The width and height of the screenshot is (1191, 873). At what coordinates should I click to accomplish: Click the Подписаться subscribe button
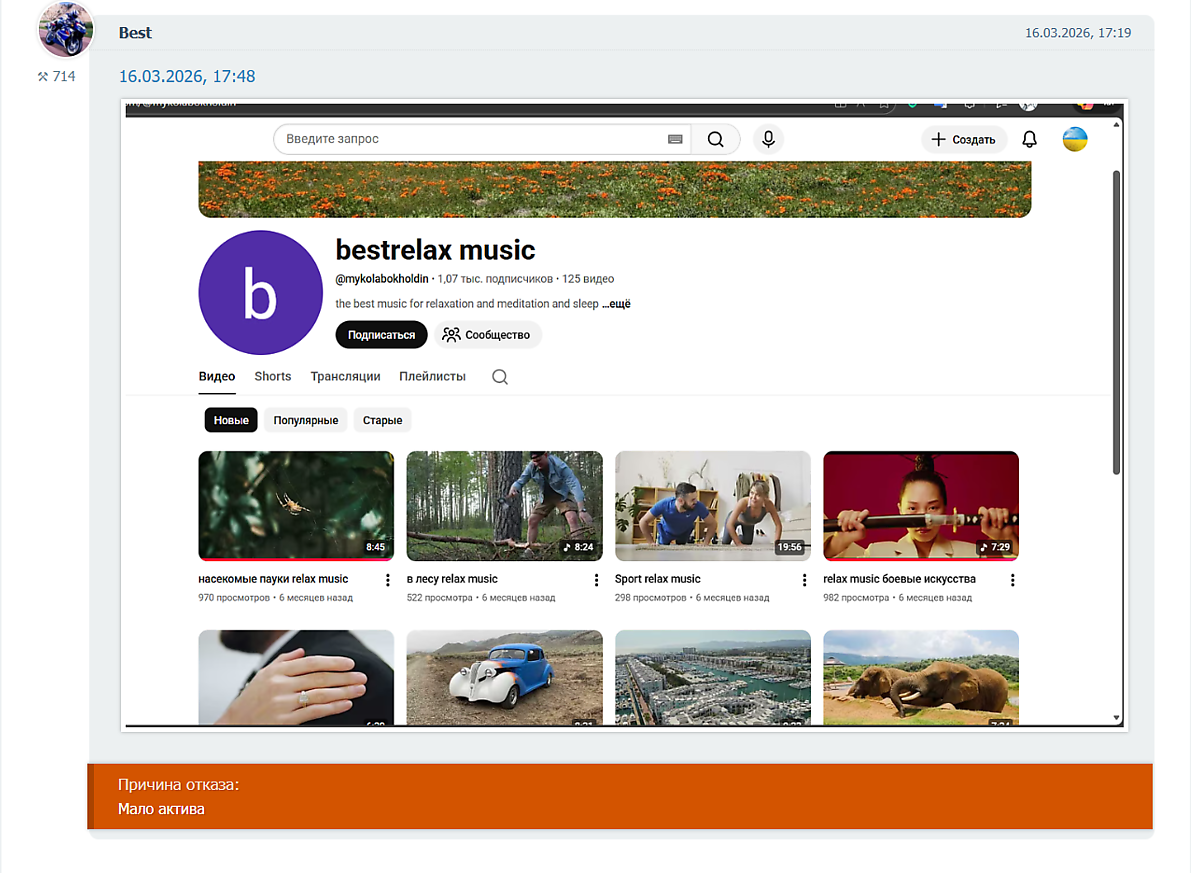(381, 335)
